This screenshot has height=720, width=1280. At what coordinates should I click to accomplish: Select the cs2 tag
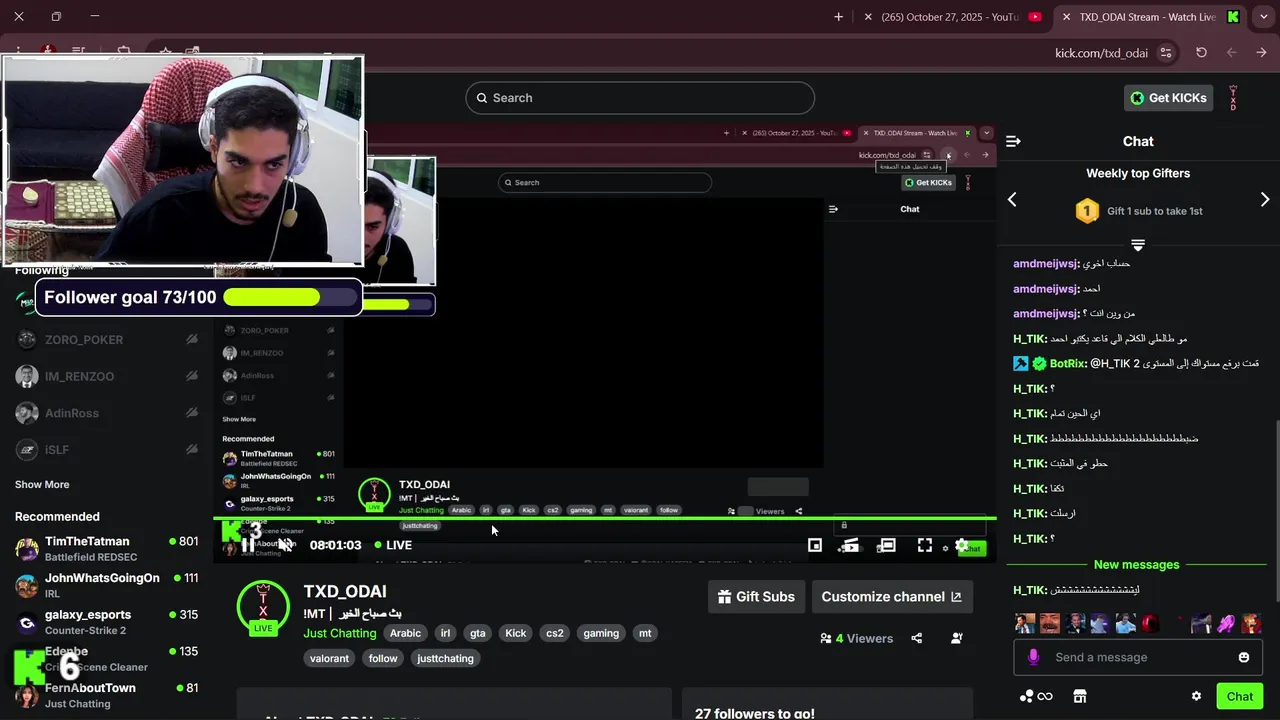click(x=555, y=633)
